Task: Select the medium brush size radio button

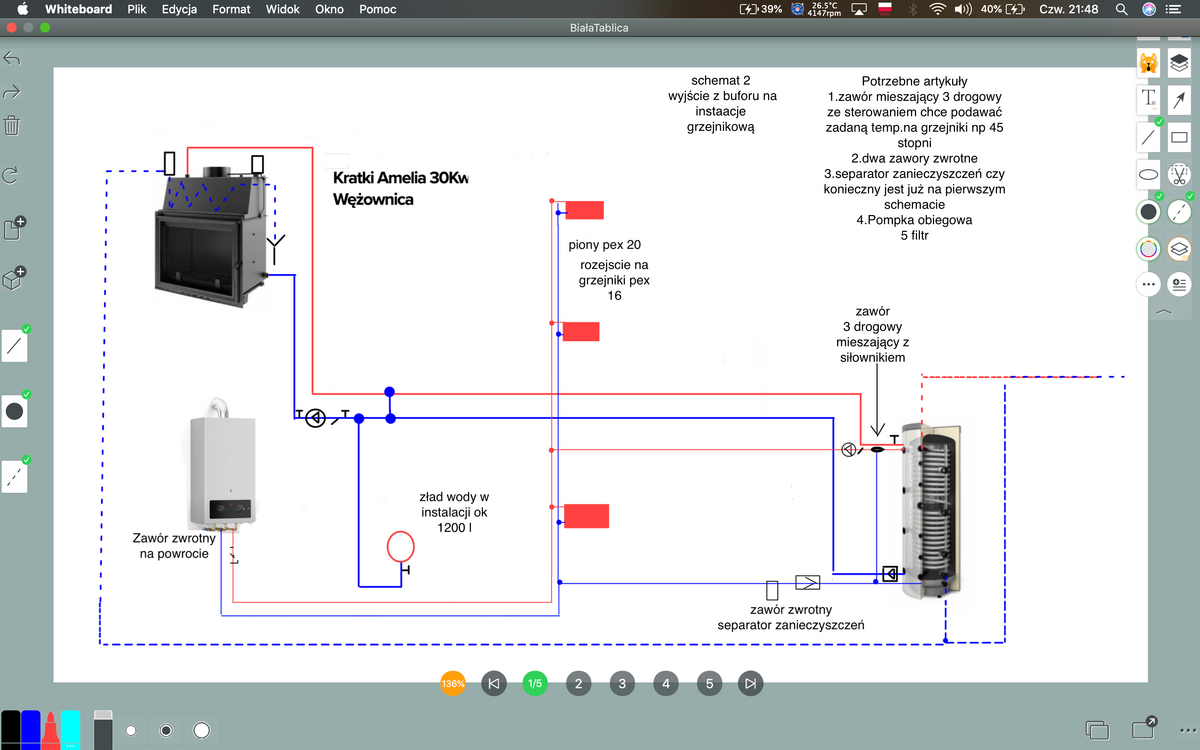Action: coord(166,731)
